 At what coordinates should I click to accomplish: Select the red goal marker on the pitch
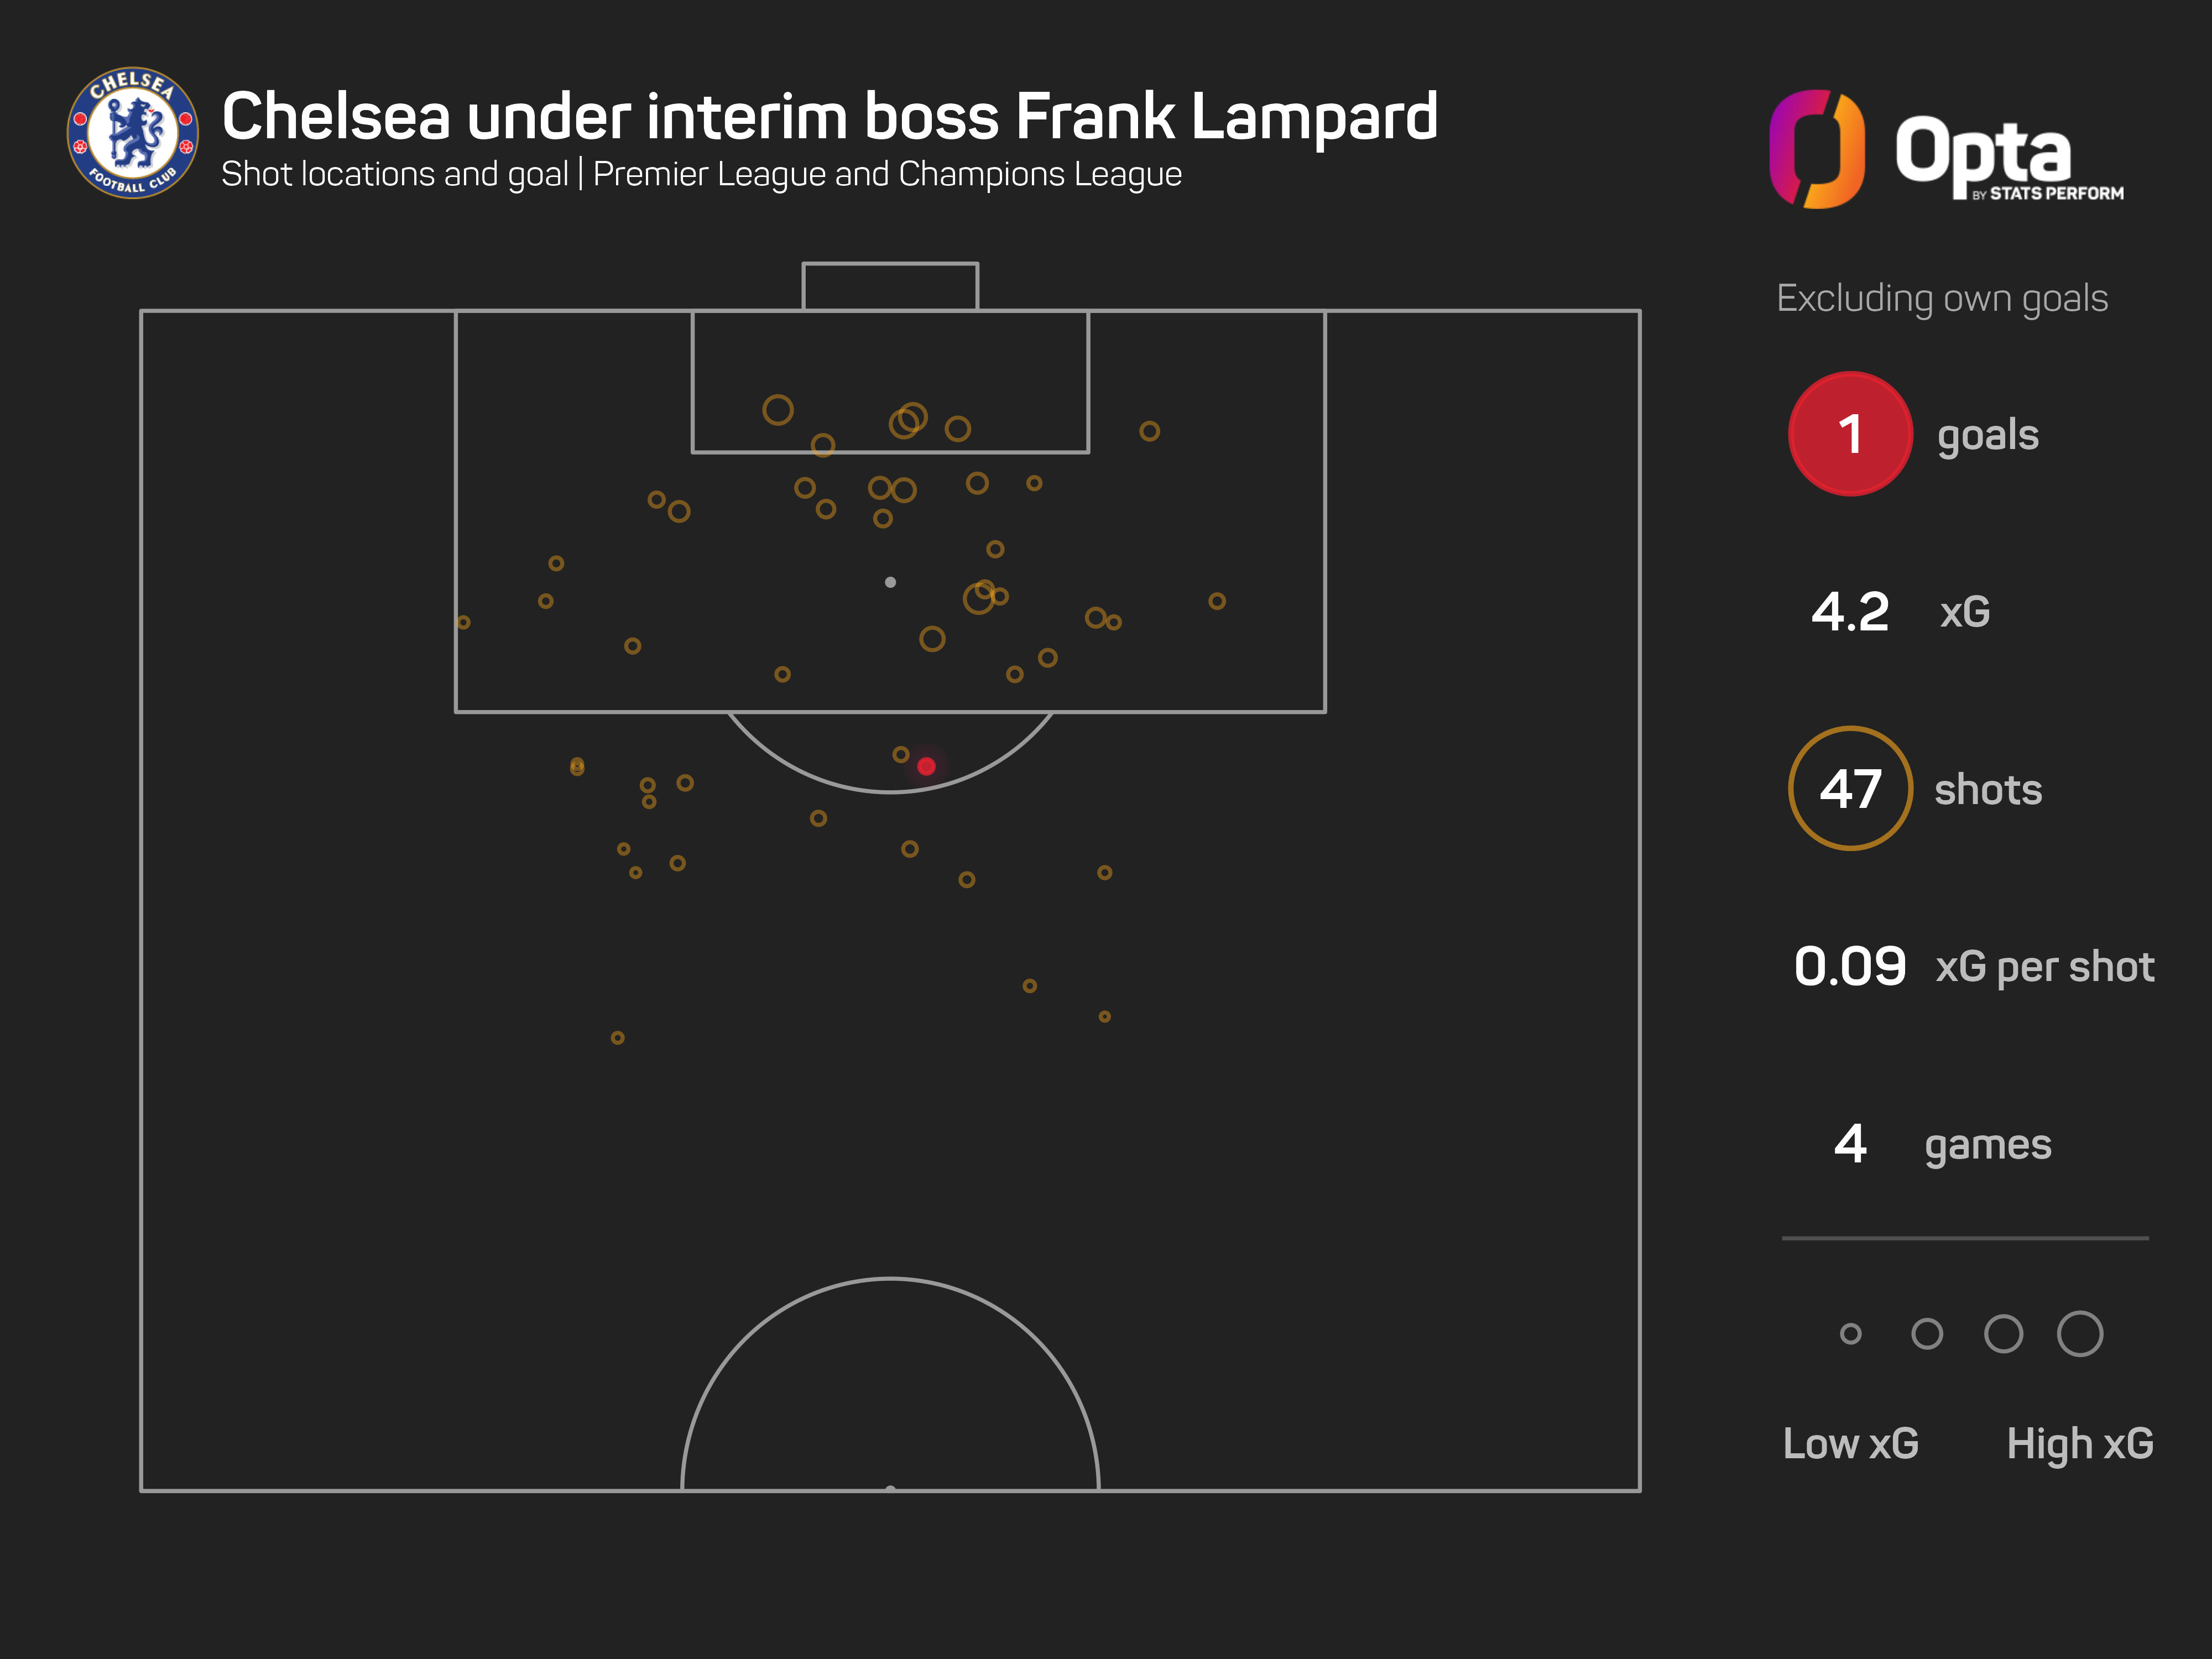pos(926,766)
